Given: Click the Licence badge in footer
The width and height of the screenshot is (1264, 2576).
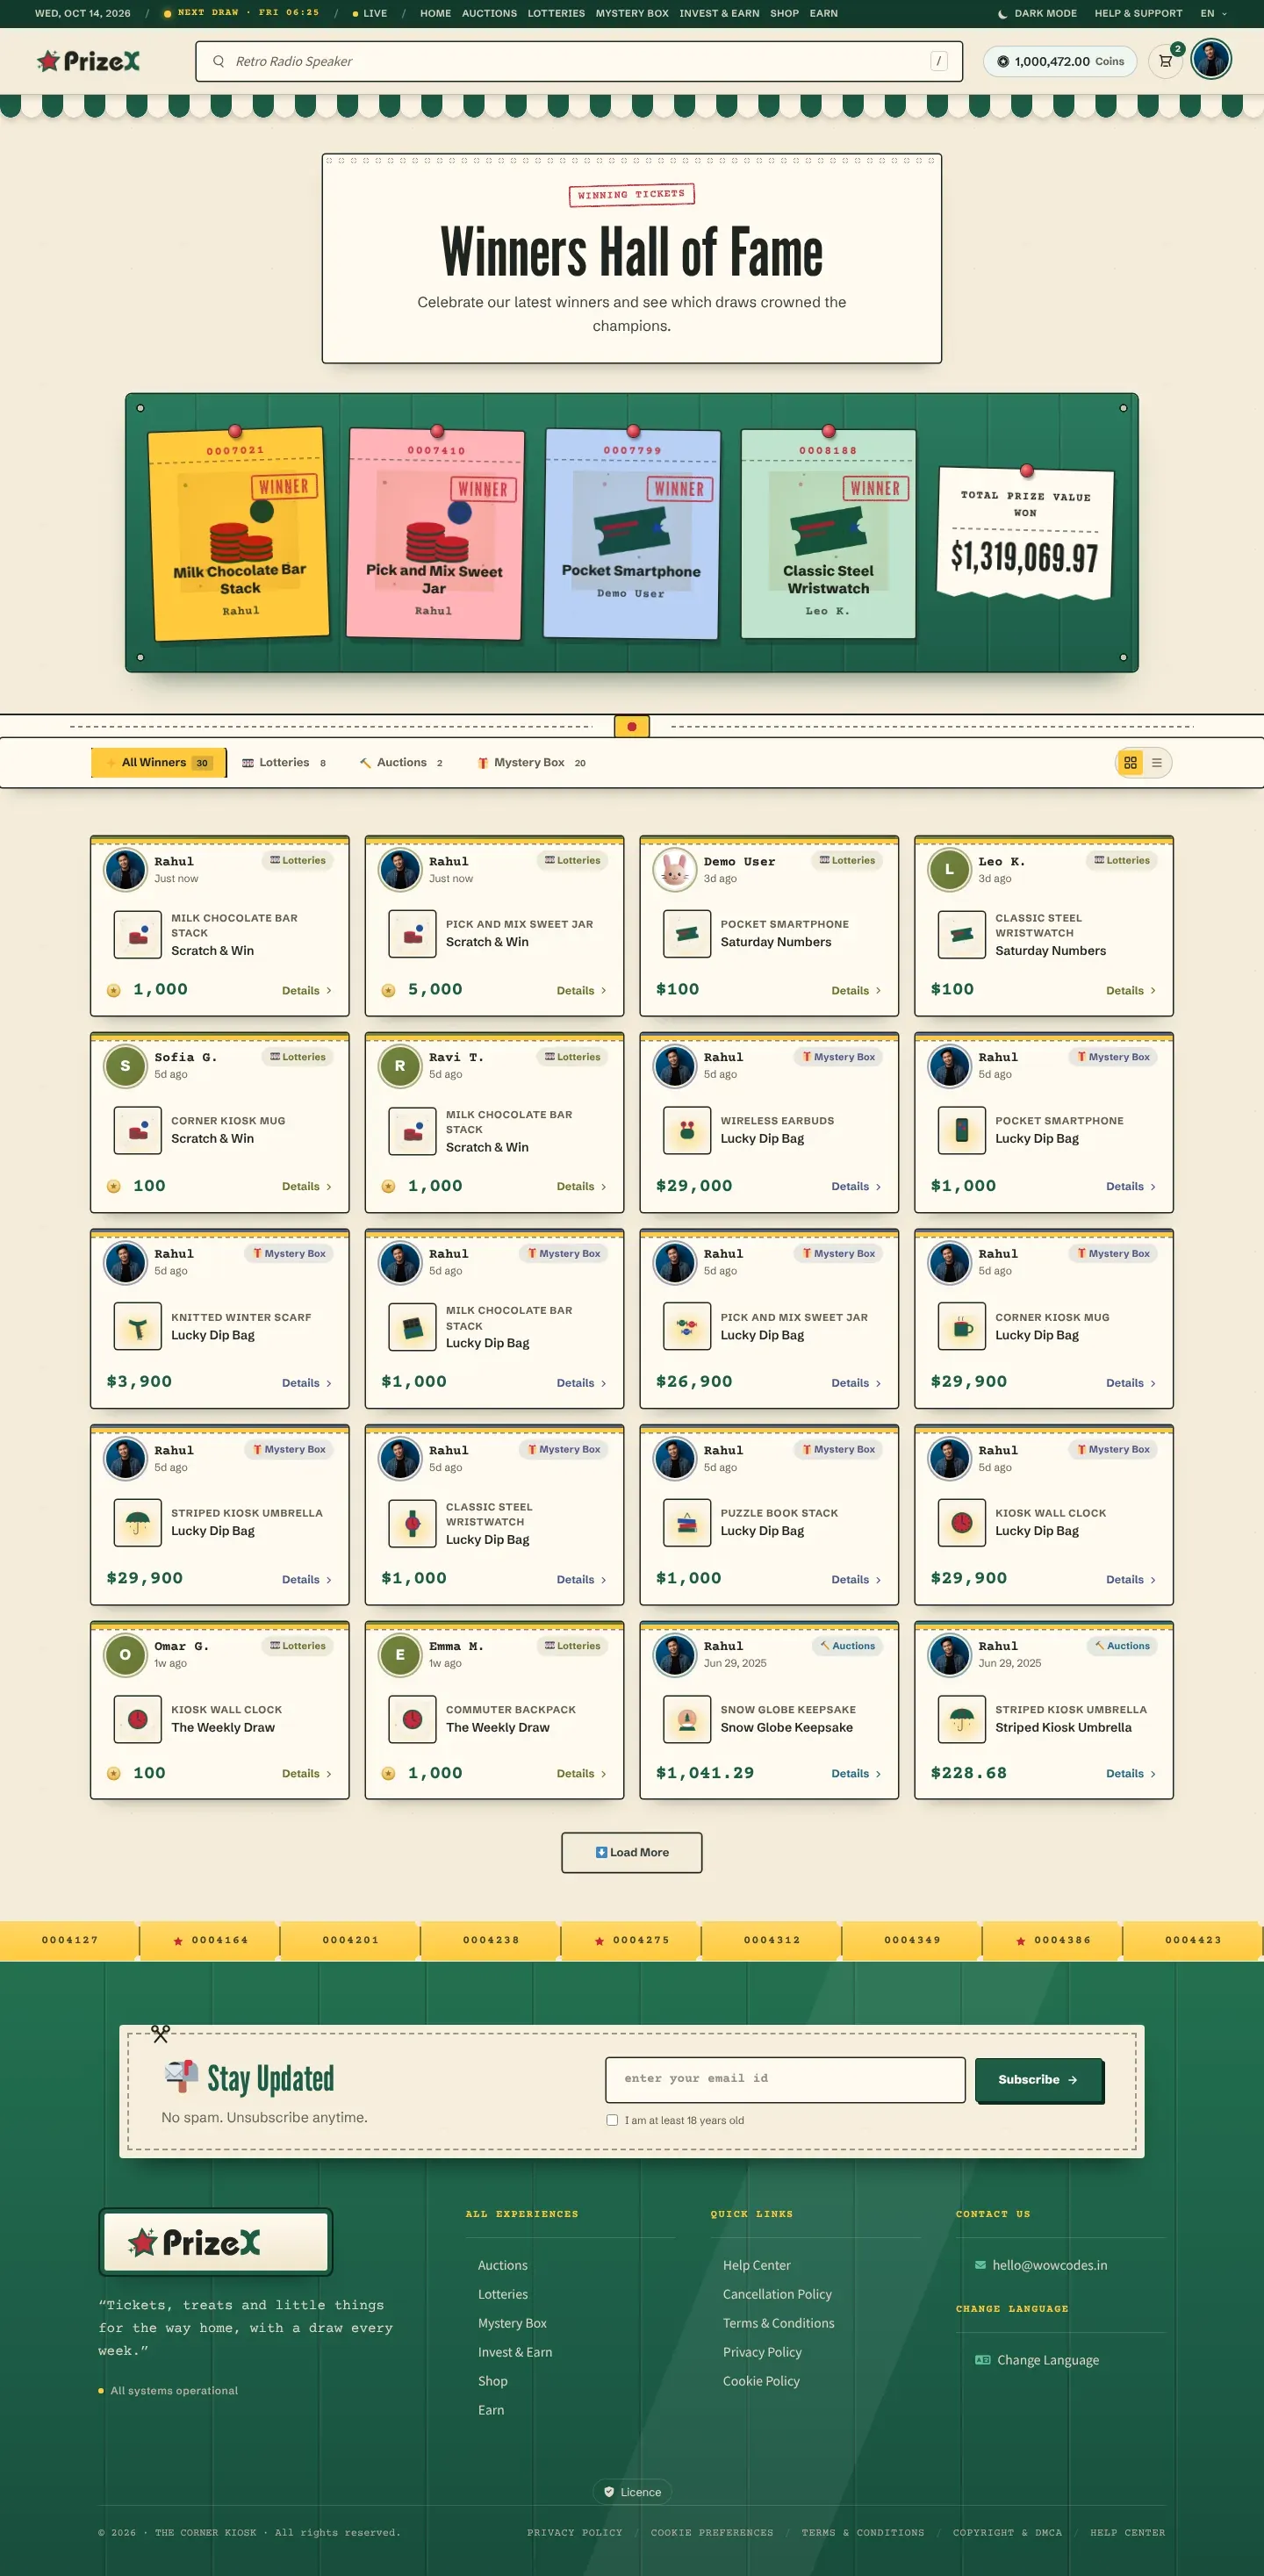Looking at the screenshot, I should point(633,2492).
